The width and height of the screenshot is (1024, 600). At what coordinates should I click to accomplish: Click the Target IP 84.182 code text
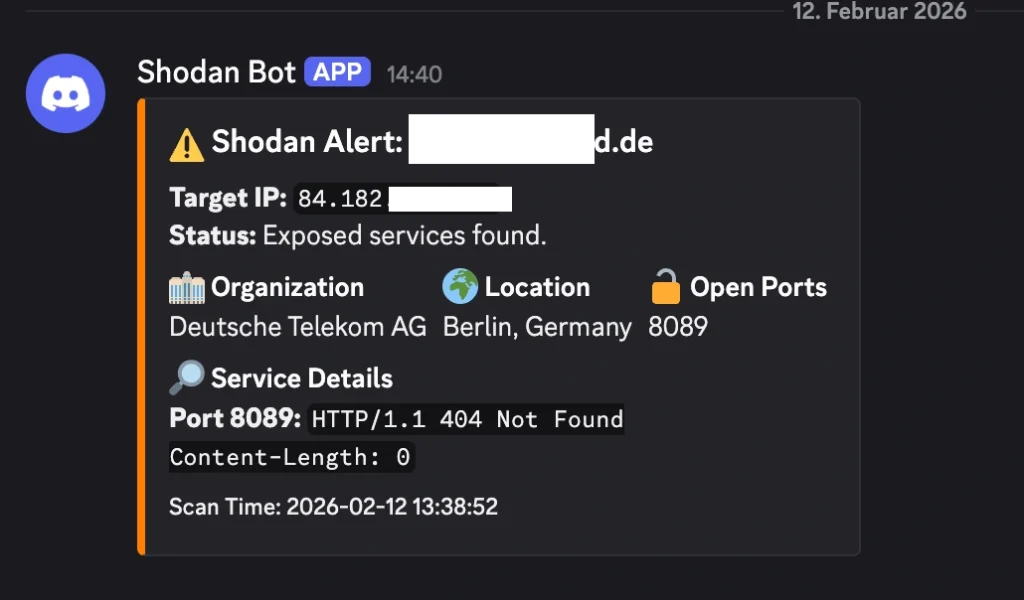[340, 199]
